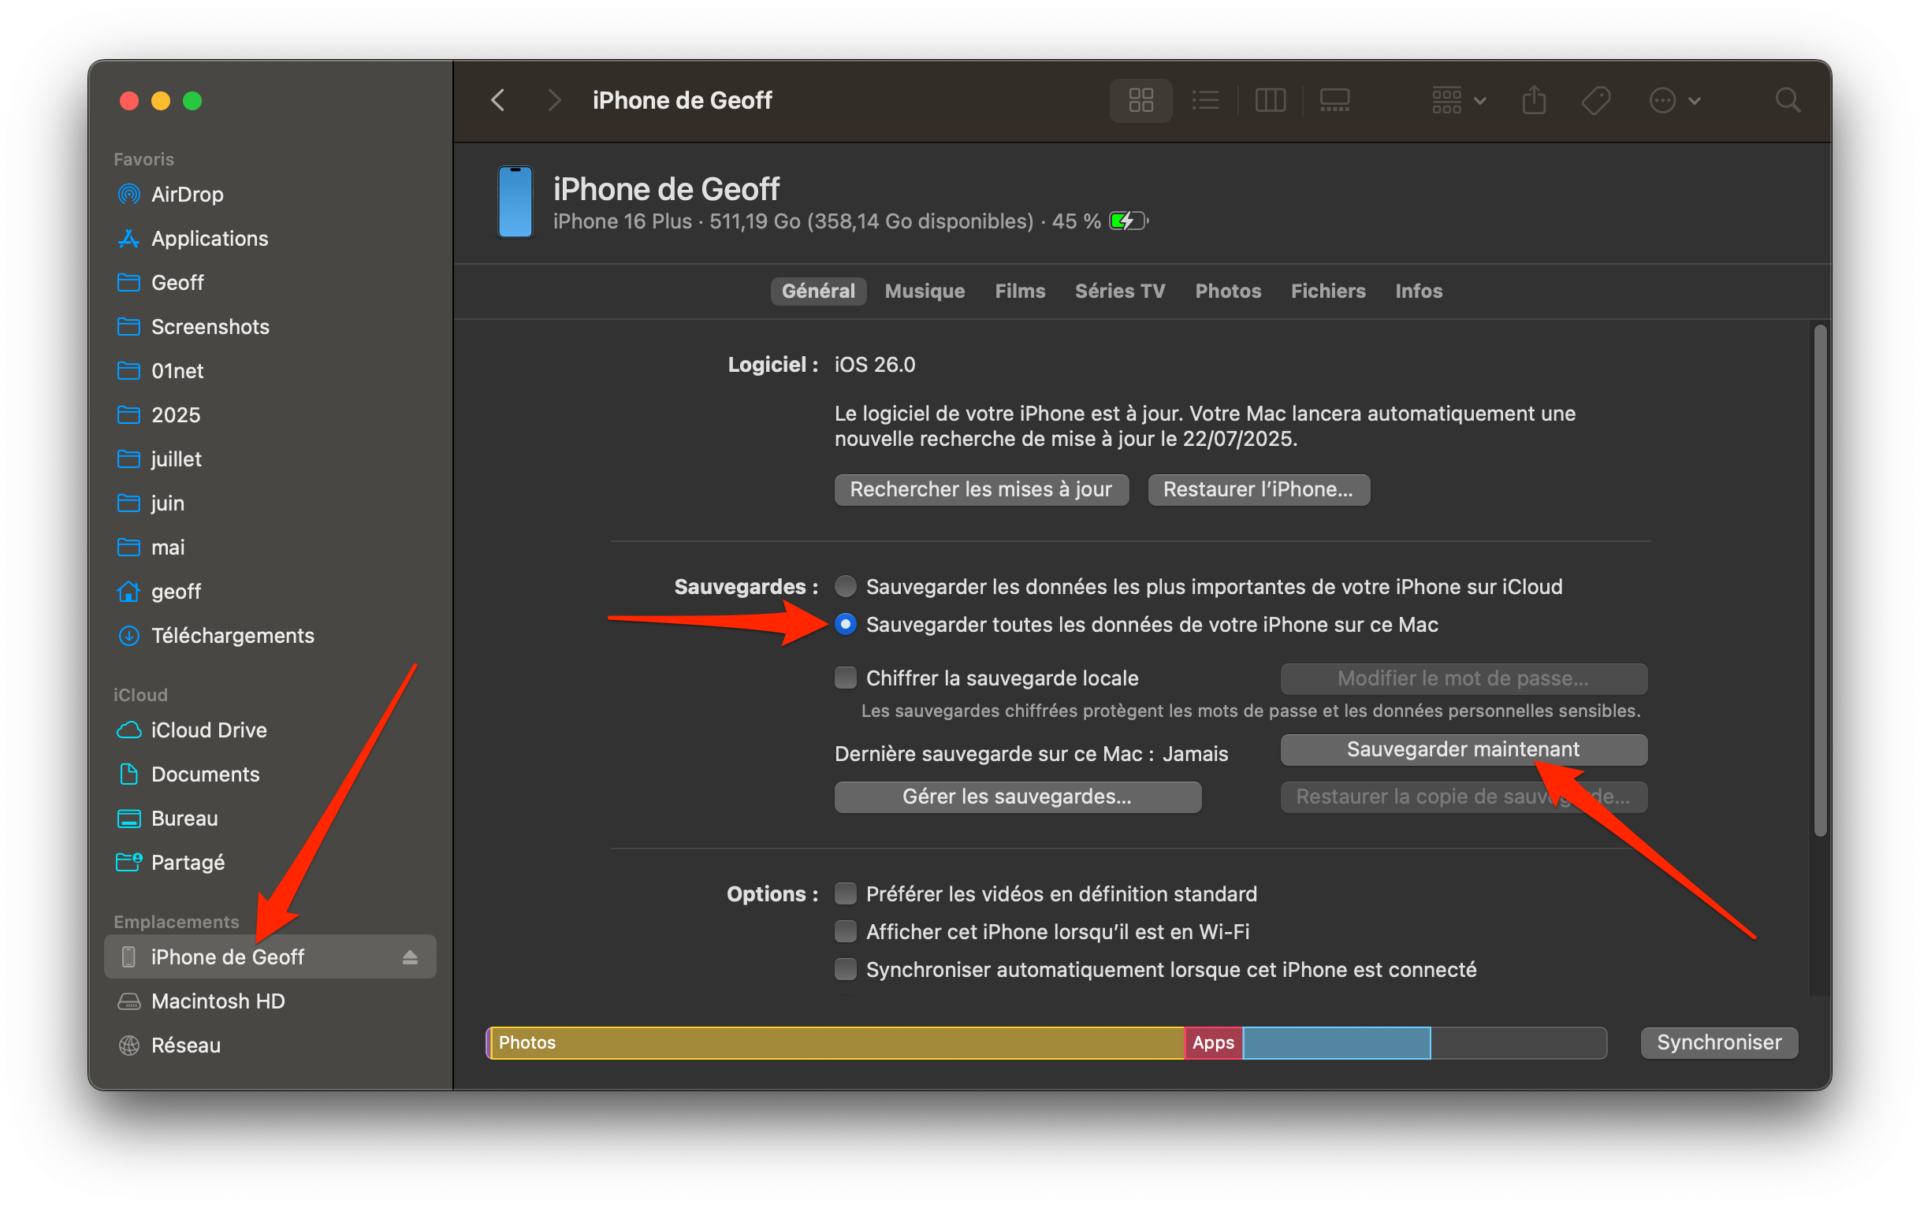This screenshot has width=1920, height=1207.
Task: Click the red Apps storage segment
Action: (1214, 1042)
